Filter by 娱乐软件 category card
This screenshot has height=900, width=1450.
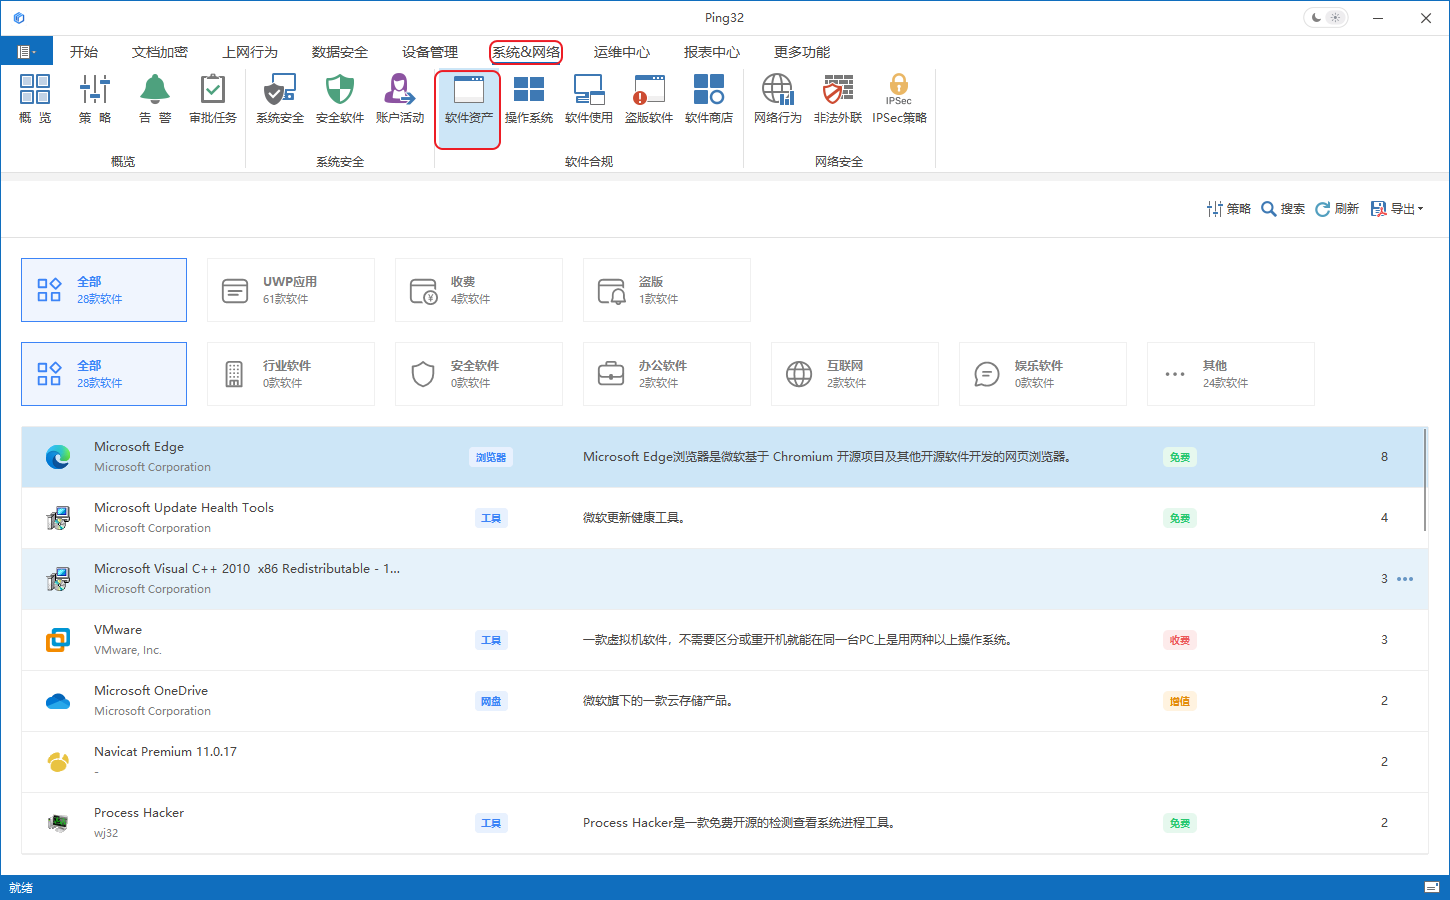(x=1043, y=374)
